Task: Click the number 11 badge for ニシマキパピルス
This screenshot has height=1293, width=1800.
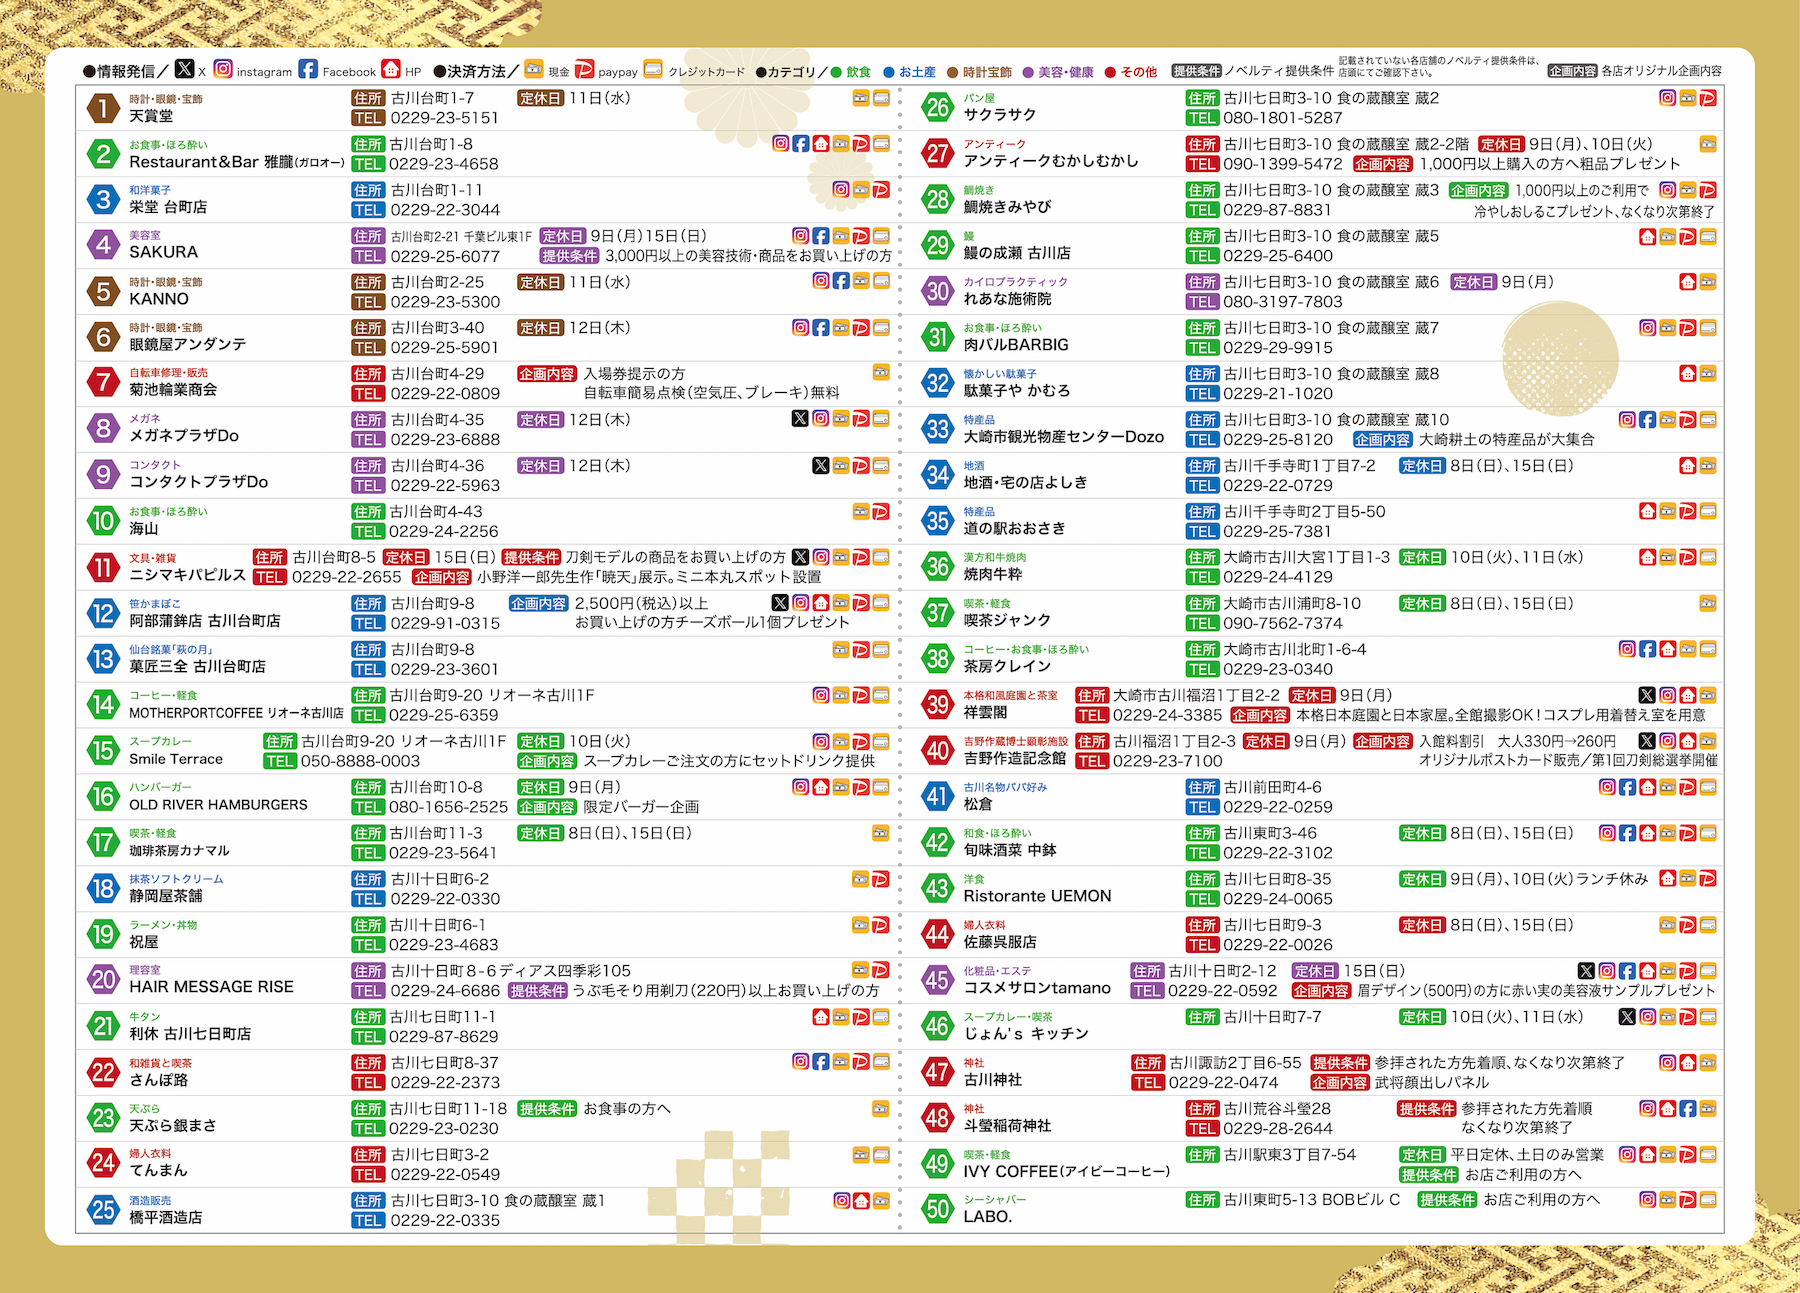Action: (x=103, y=567)
